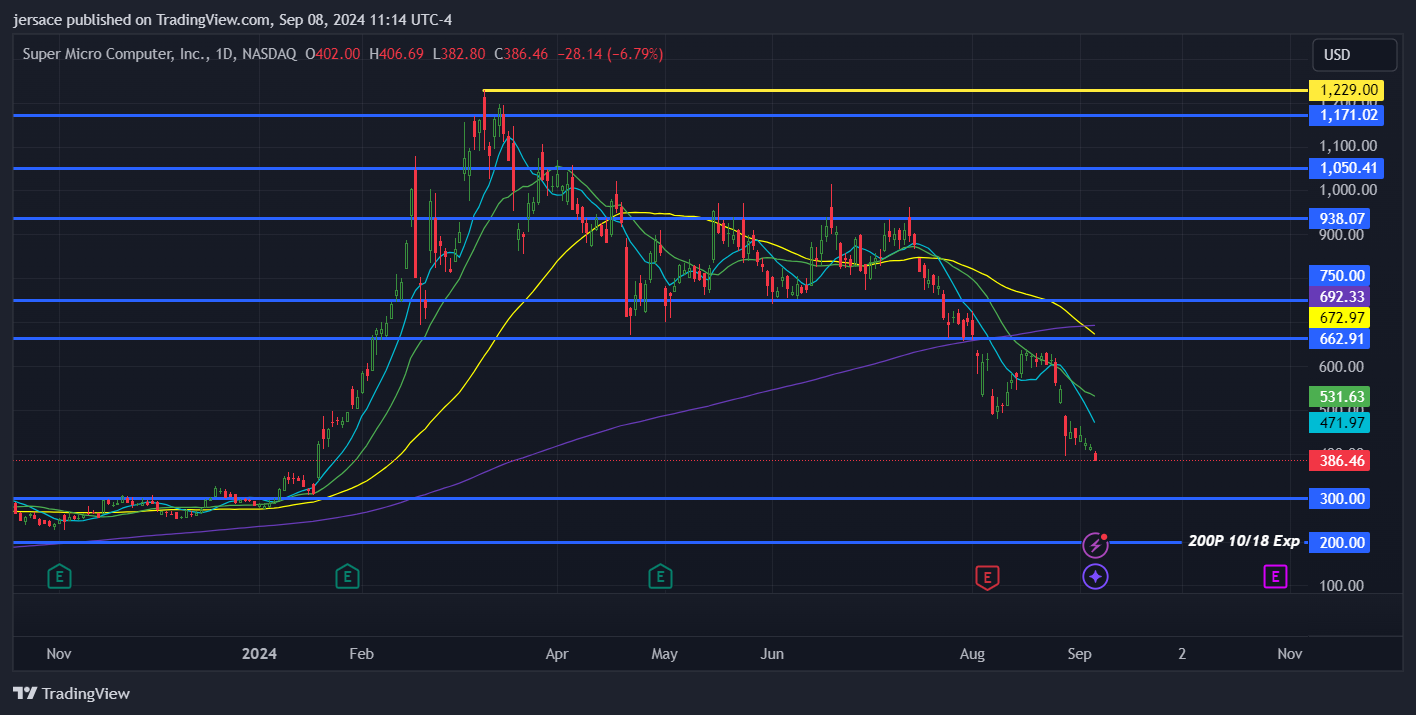Click the 1,100.00 axis value
Screen dimensions: 1416x715
(1347, 146)
